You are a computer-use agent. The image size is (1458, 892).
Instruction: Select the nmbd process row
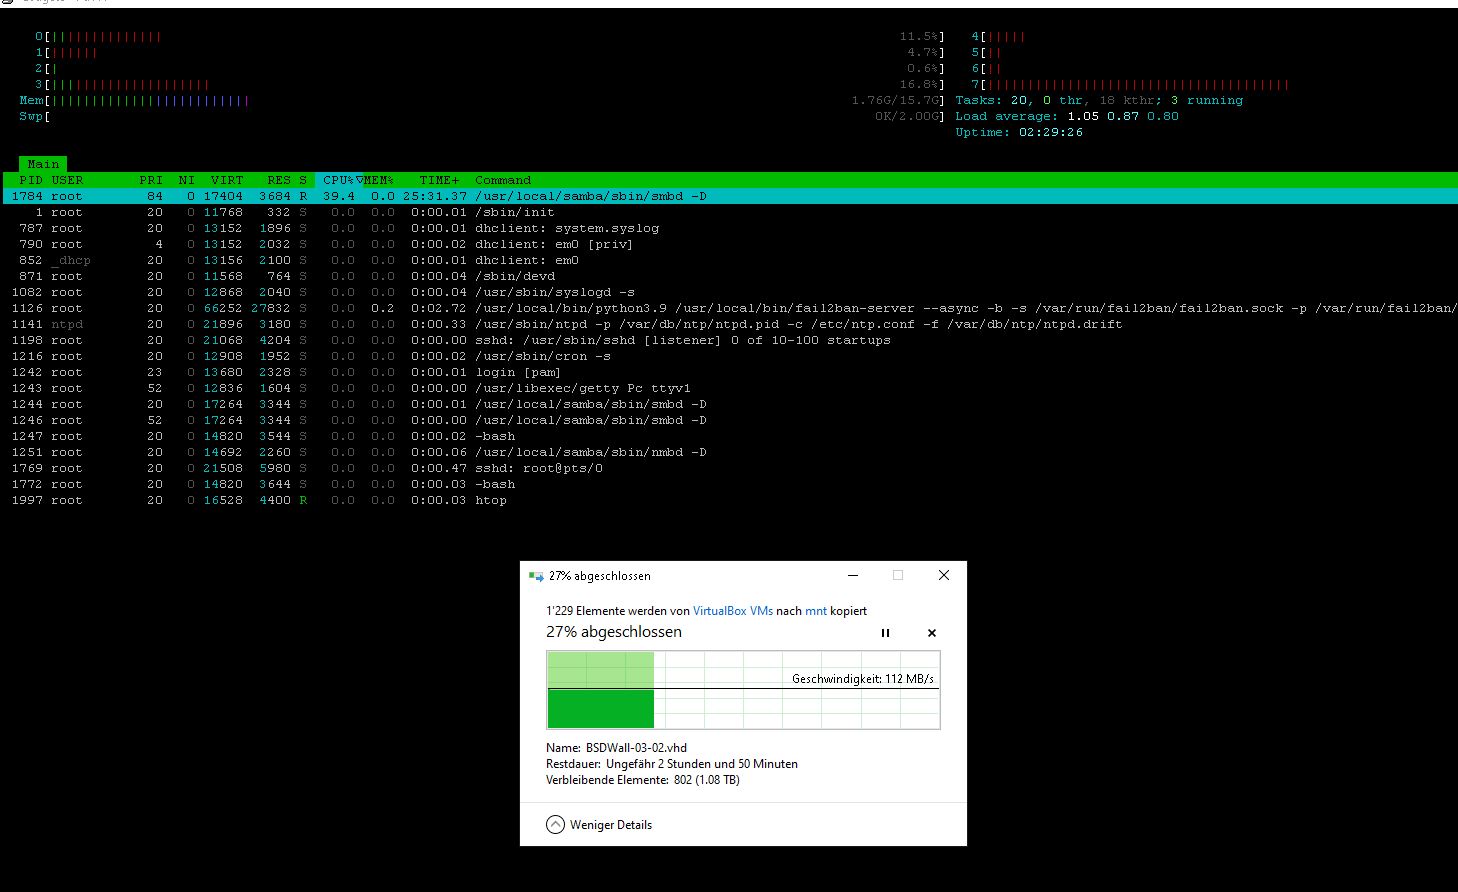(x=590, y=452)
